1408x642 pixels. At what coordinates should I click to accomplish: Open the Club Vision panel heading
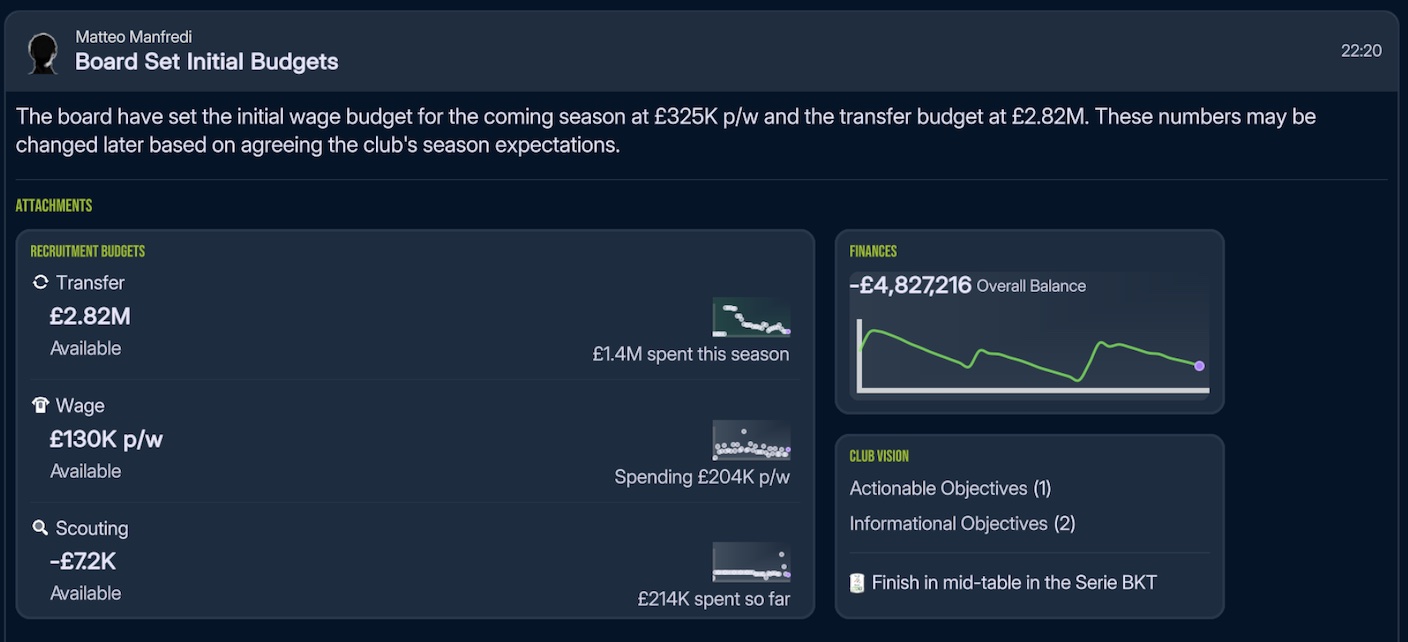tap(879, 457)
